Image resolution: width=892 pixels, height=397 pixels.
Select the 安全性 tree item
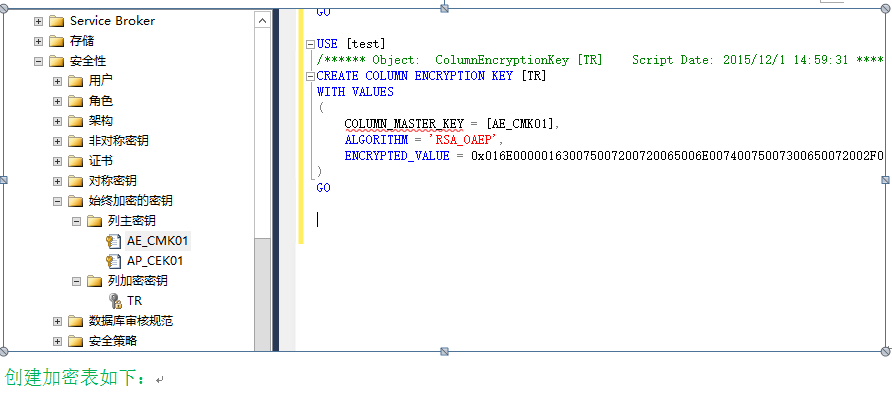(88, 61)
